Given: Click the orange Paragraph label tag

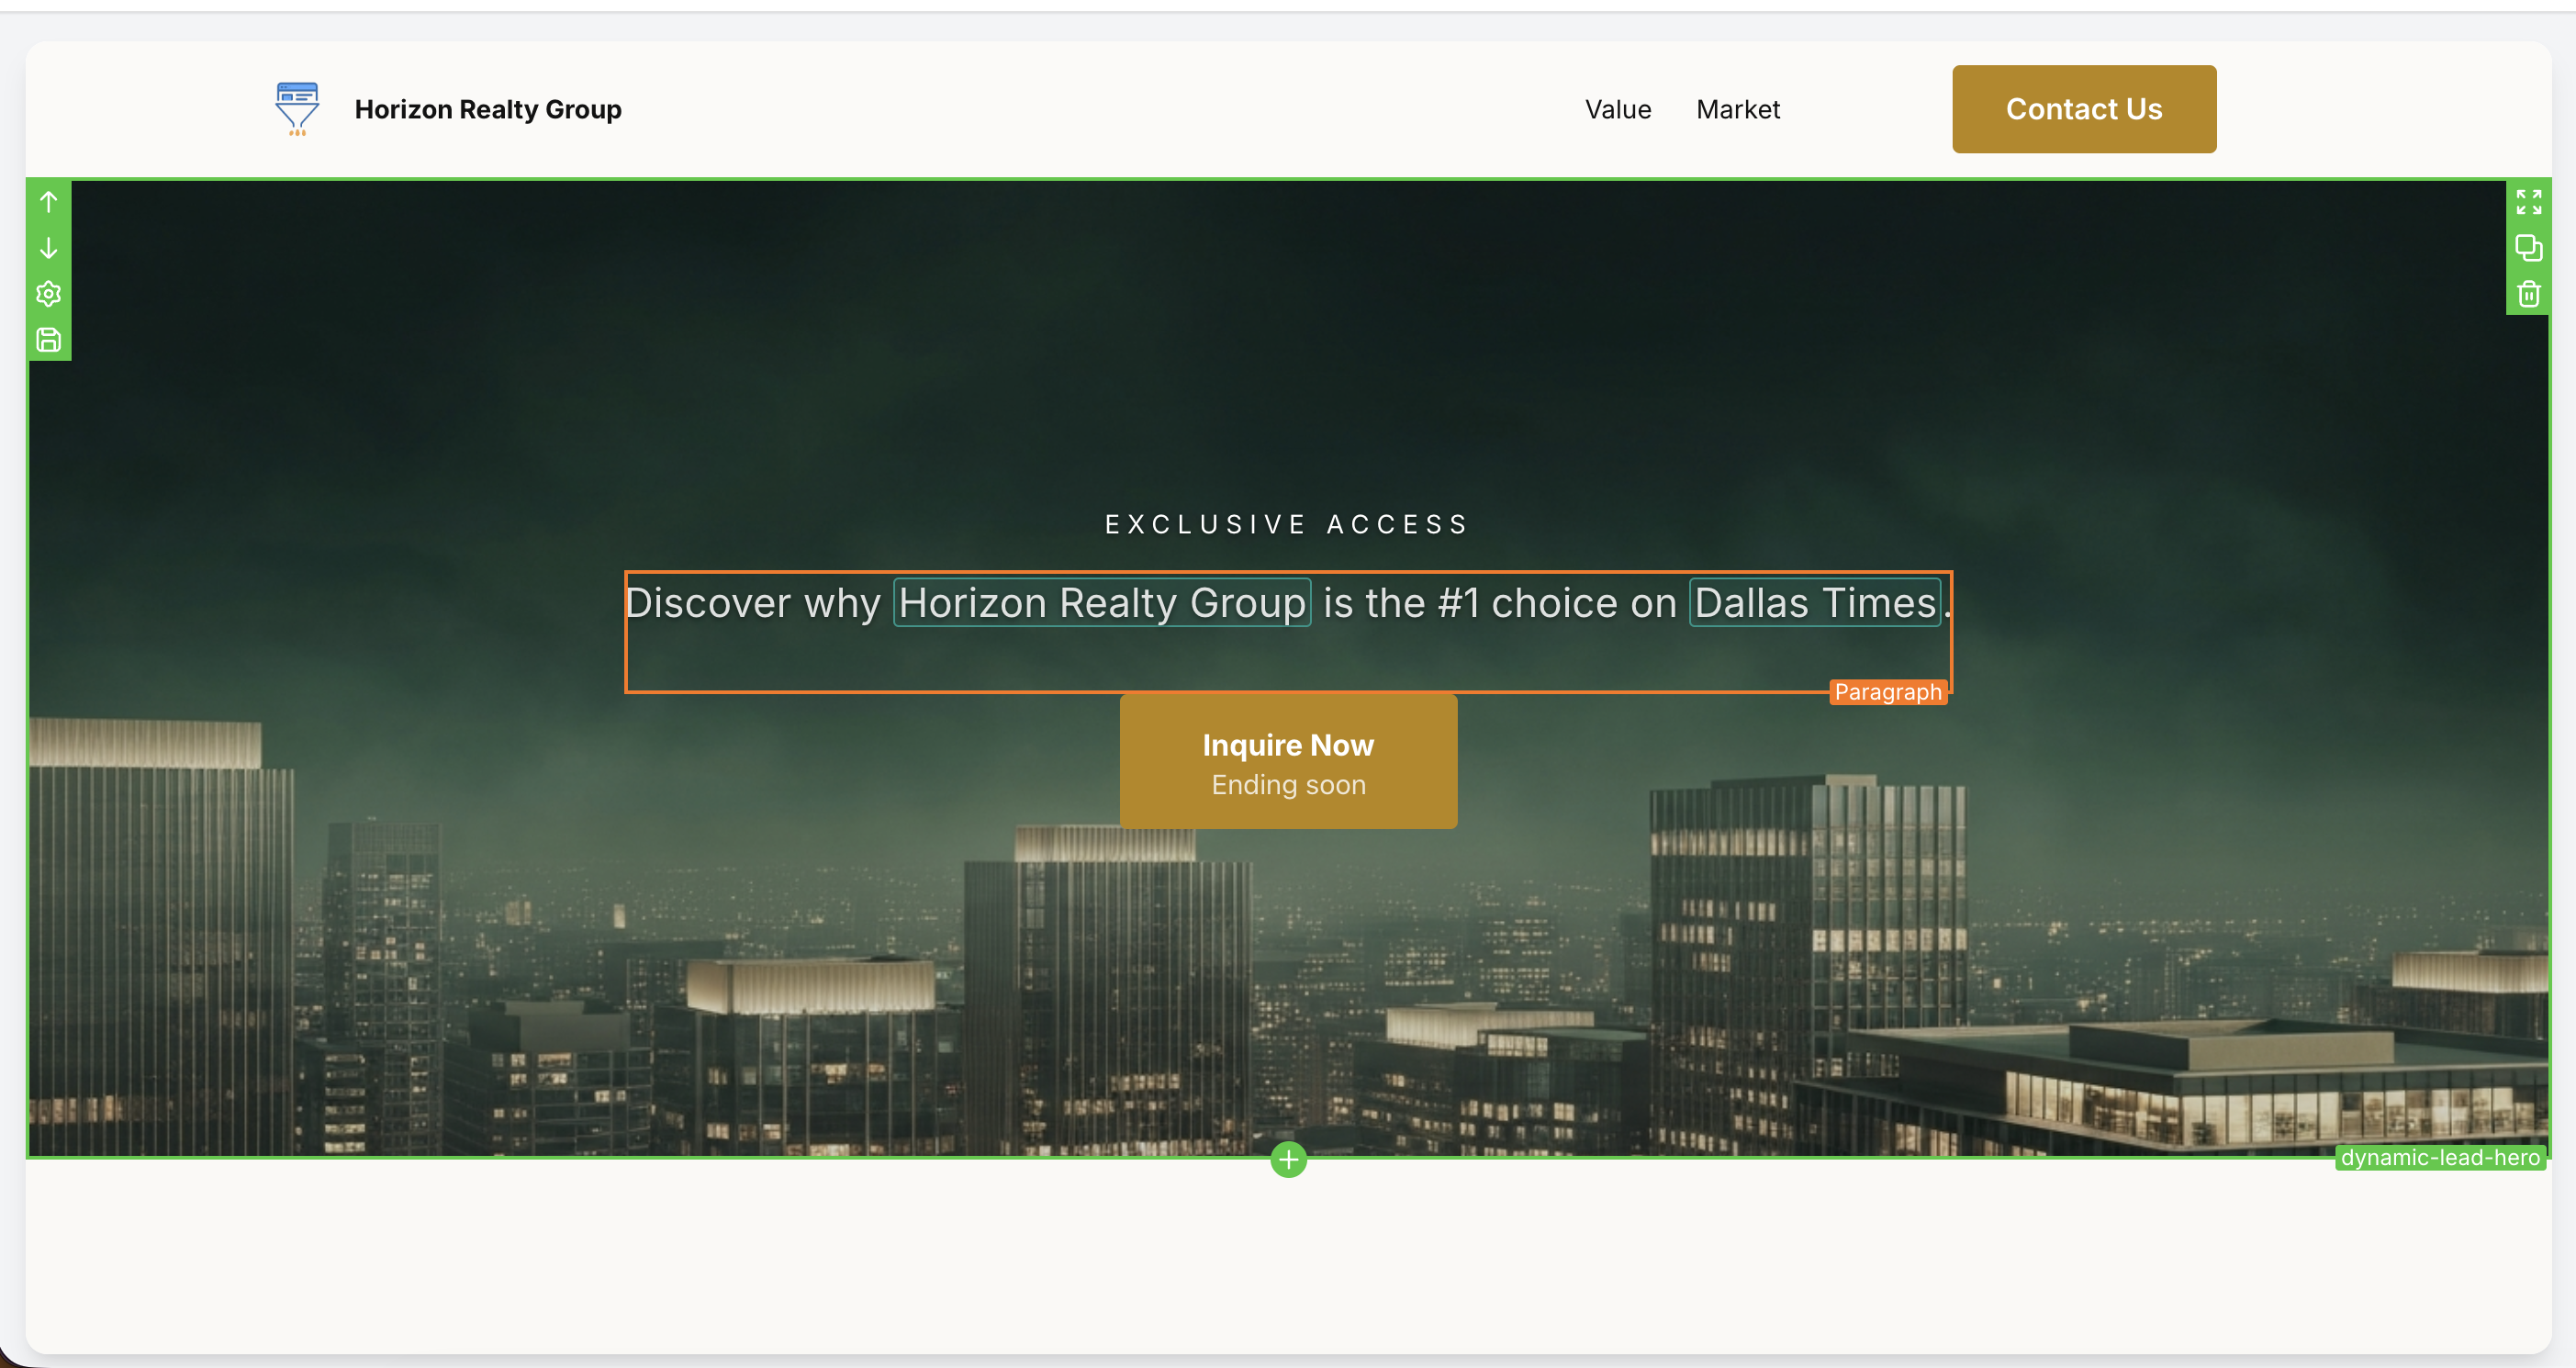Looking at the screenshot, I should 1888,692.
